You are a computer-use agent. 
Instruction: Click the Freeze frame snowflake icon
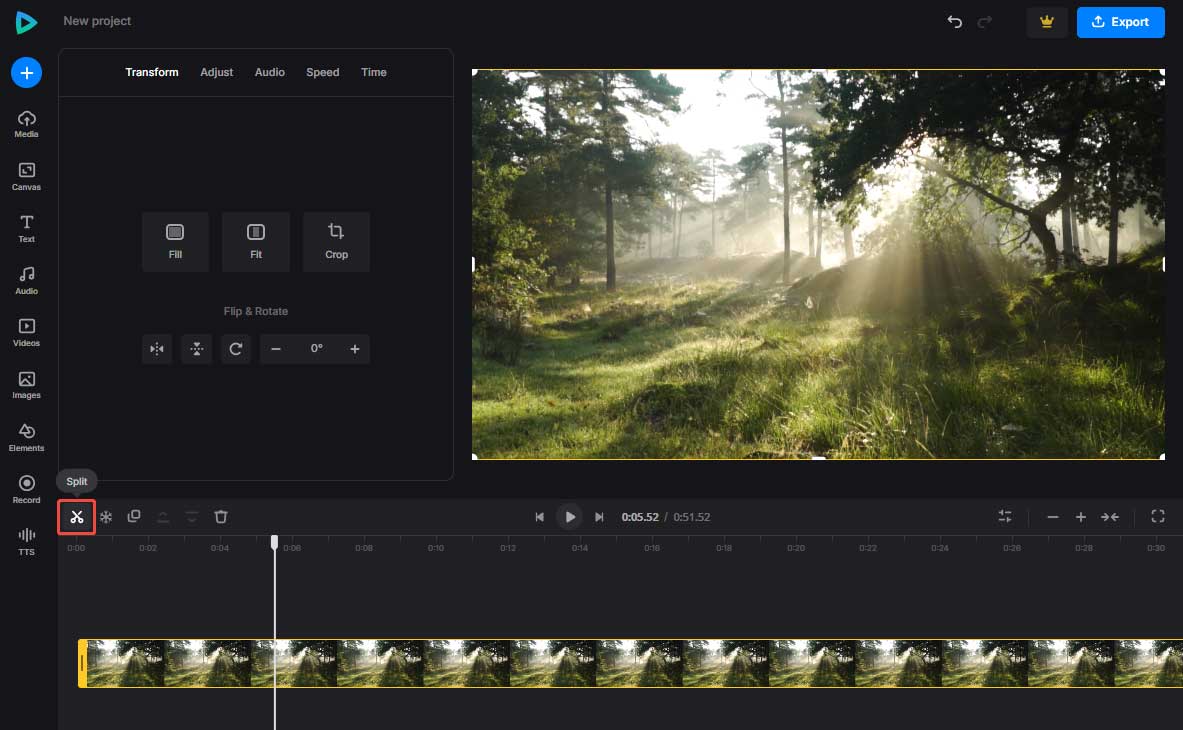coord(106,517)
